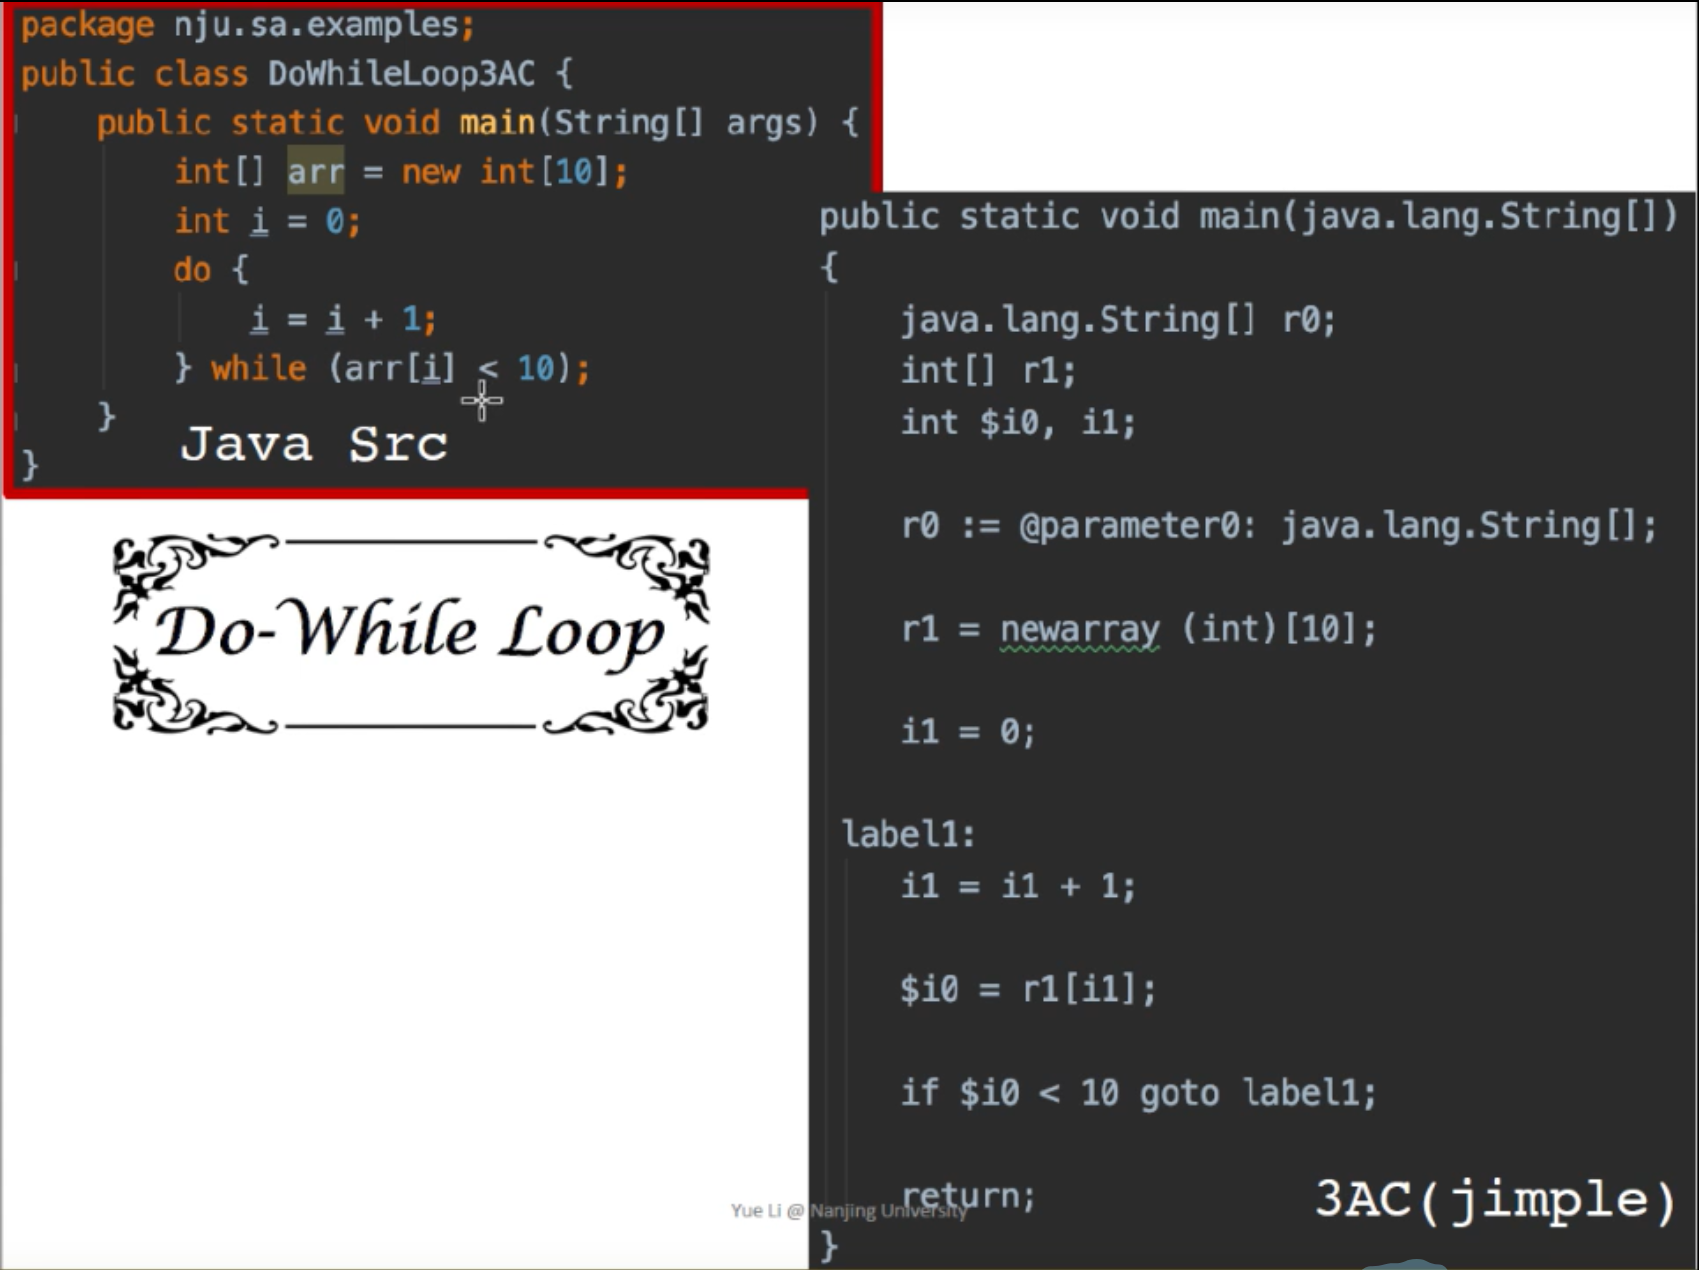The image size is (1699, 1270).
Task: Click the 'i = i + 1;' Java statement
Action: tap(343, 319)
